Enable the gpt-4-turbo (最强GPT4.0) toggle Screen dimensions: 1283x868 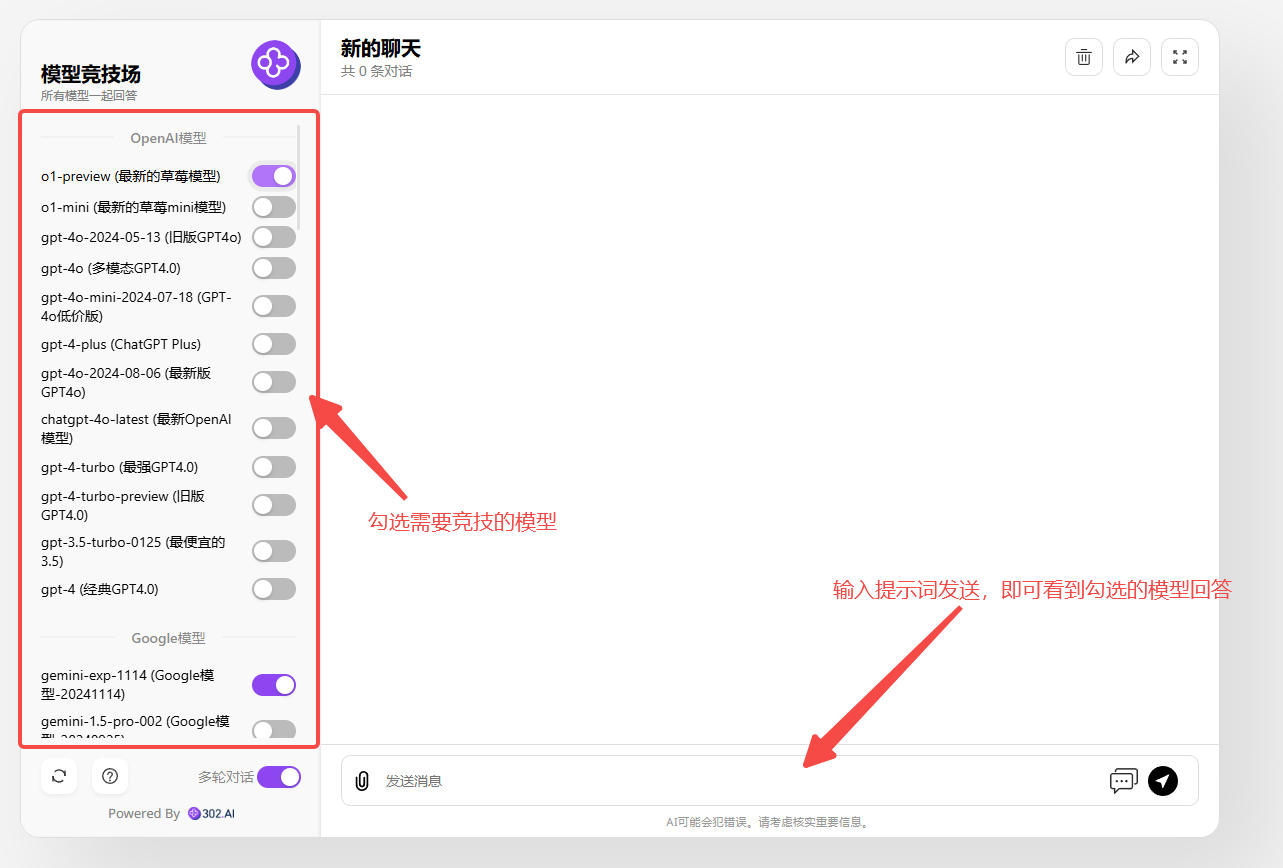pyautogui.click(x=274, y=467)
